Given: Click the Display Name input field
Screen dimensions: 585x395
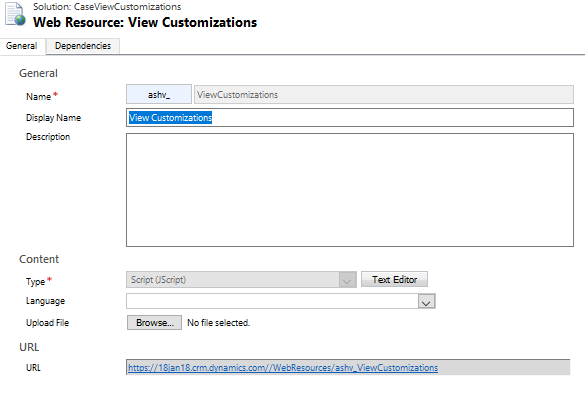Looking at the screenshot, I should tap(350, 117).
